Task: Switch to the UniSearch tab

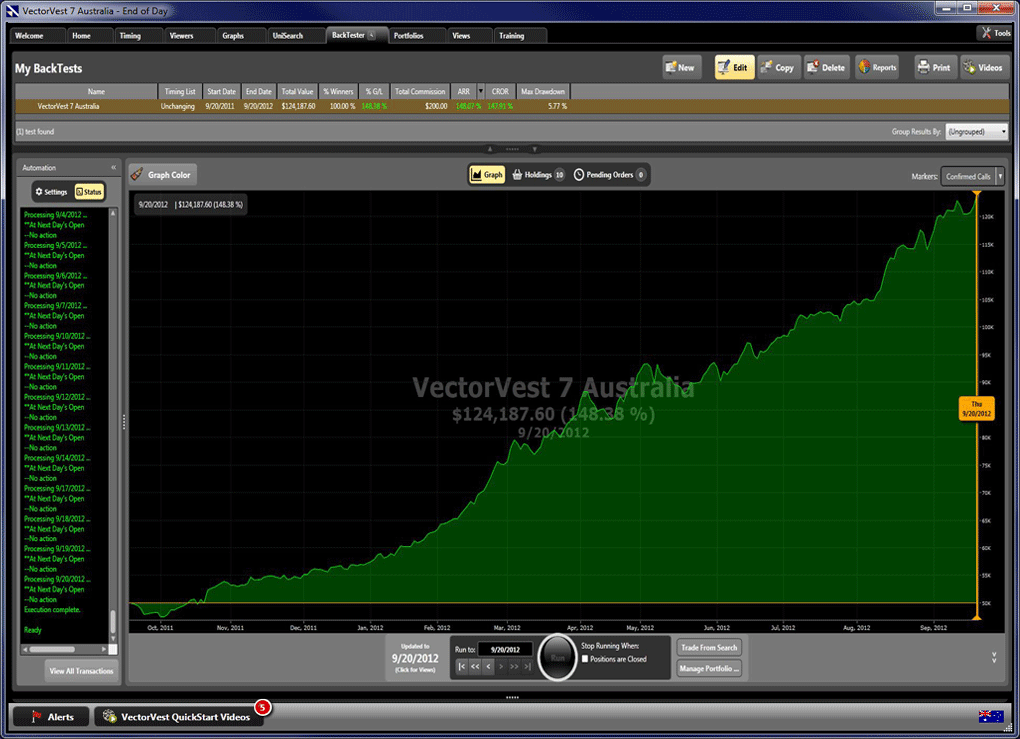Action: (288, 36)
